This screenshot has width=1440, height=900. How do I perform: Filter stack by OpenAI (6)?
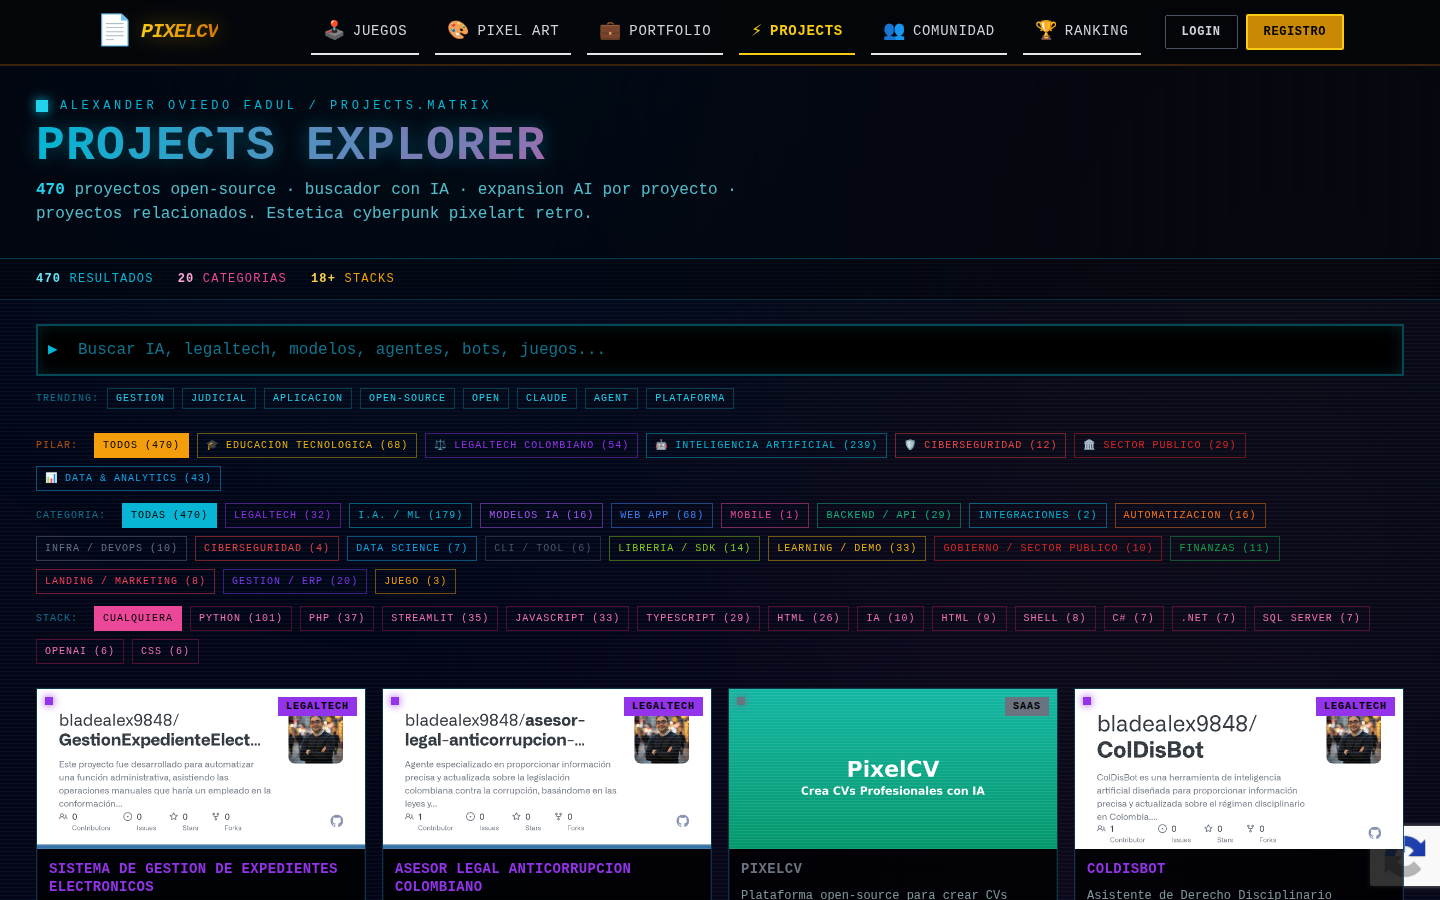point(80,651)
